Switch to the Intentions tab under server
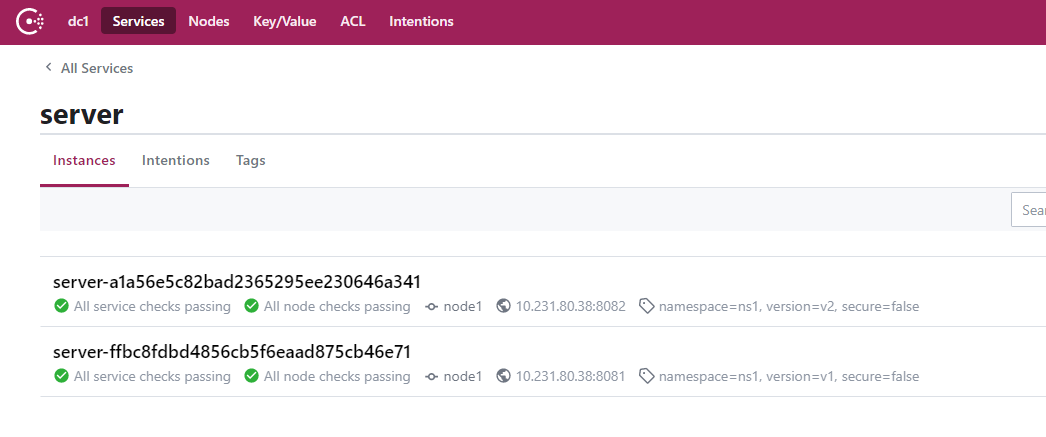1046x437 pixels. 175,160
